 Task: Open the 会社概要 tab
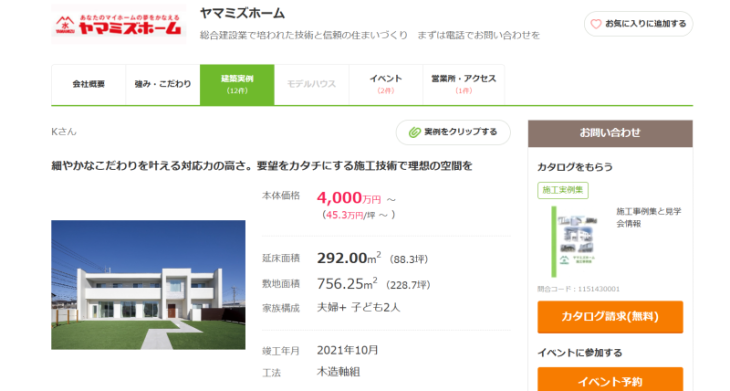pyautogui.click(x=88, y=84)
